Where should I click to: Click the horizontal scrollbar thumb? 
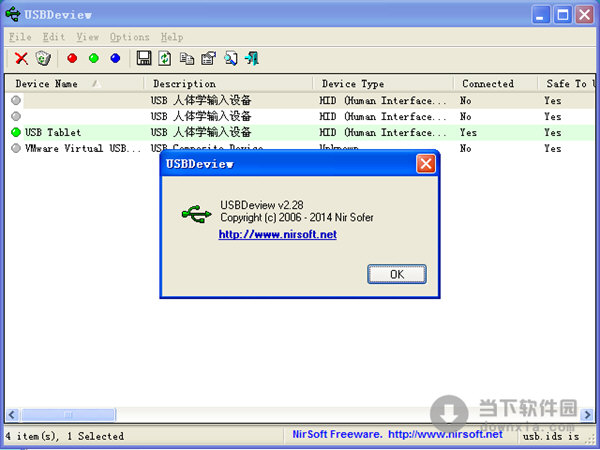pyautogui.click(x=67, y=414)
